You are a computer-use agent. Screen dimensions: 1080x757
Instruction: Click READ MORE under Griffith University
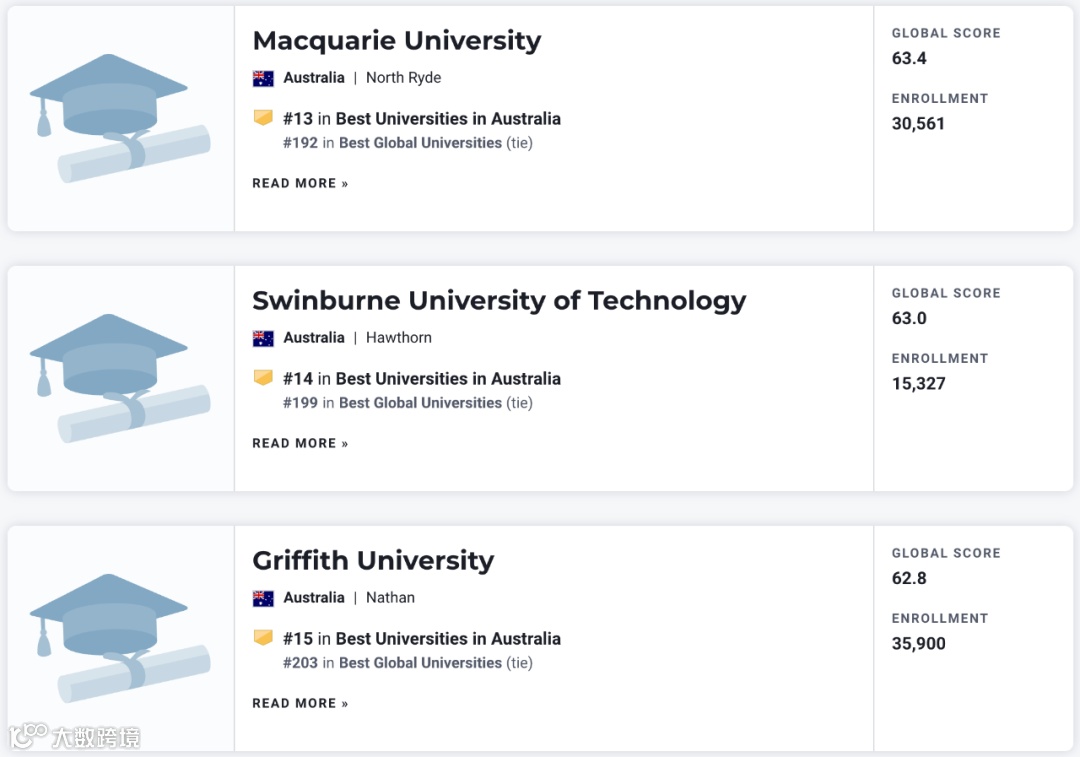300,704
